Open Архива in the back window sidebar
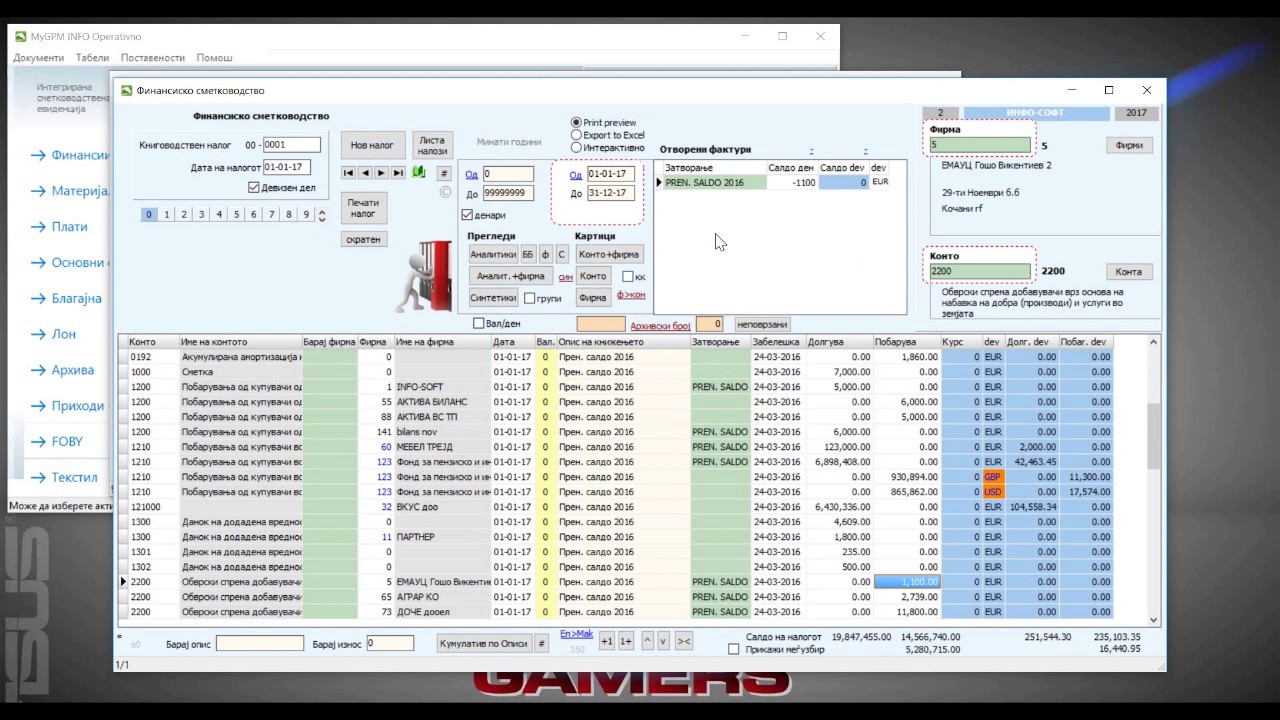 (62, 370)
